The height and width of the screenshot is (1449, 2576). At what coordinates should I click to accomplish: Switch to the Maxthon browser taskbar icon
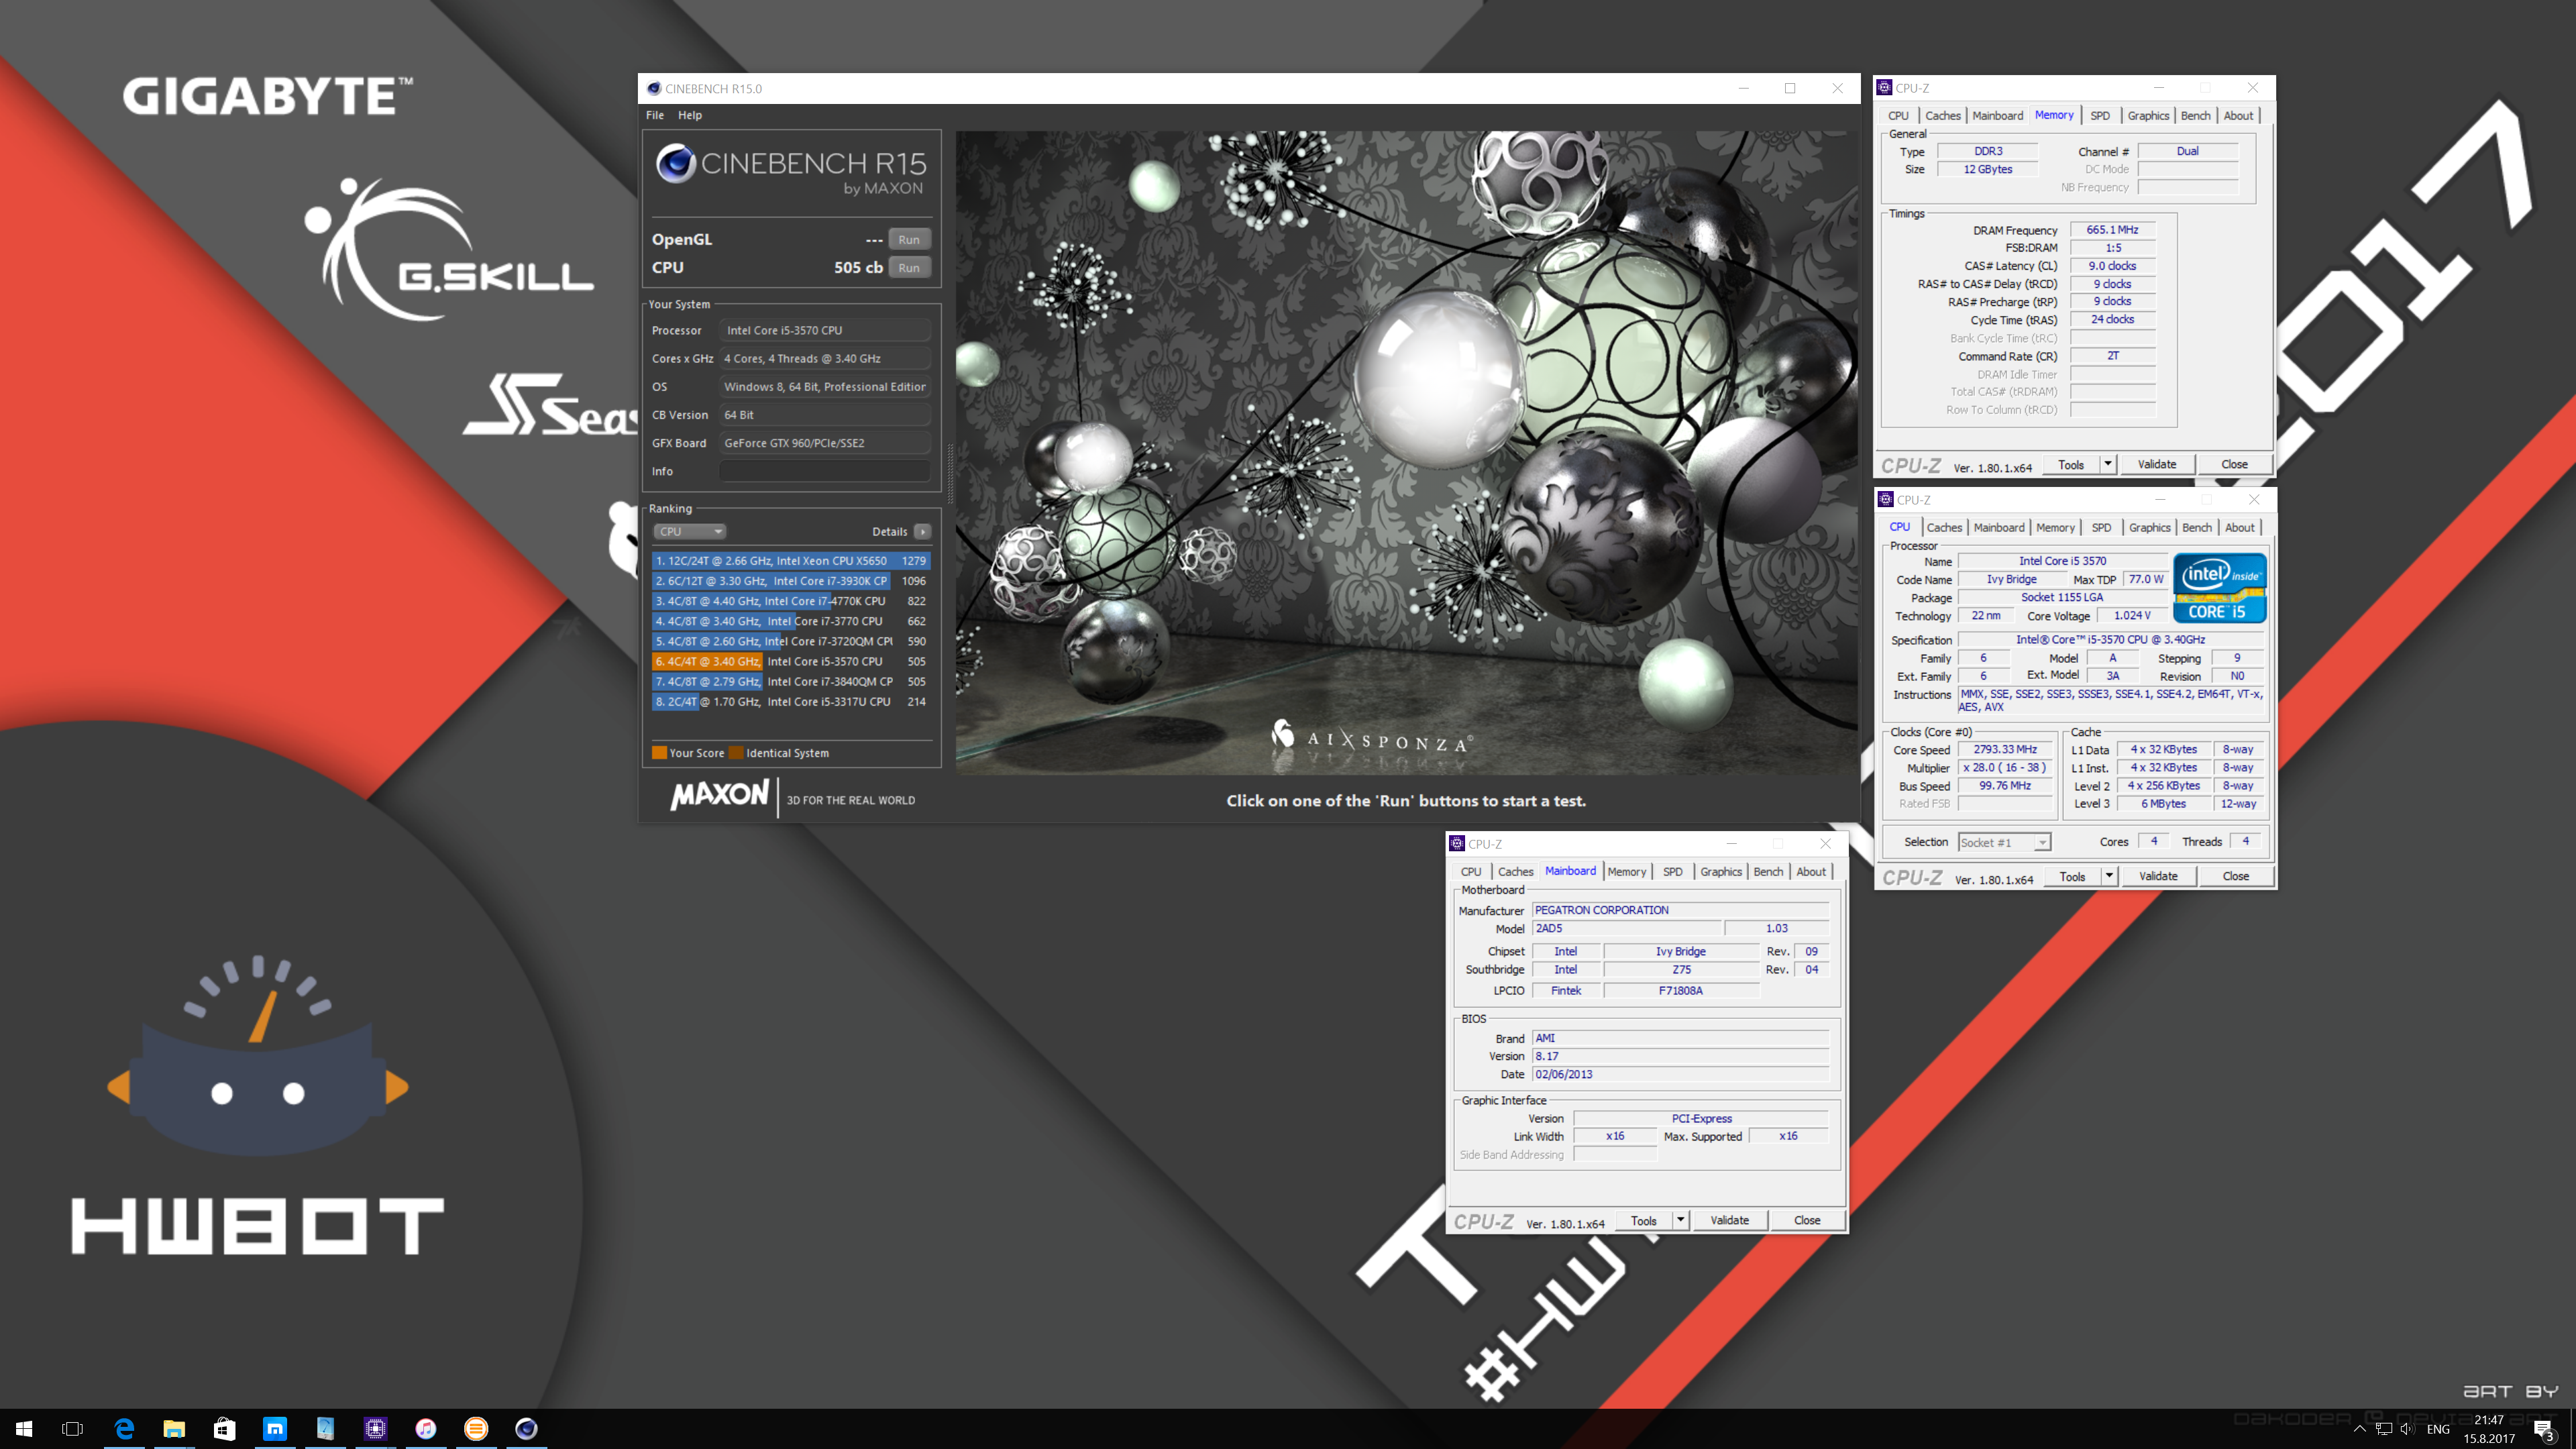pos(275,1429)
